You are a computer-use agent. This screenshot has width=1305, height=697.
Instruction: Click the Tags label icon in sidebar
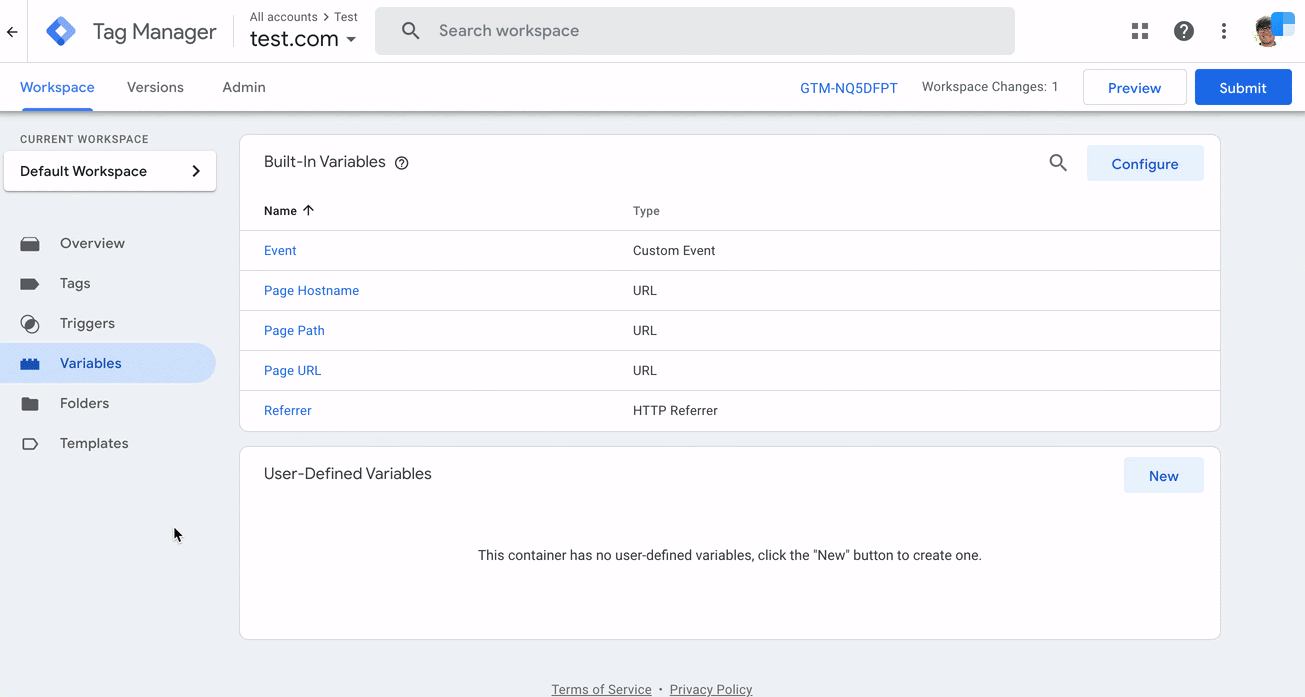(30, 284)
